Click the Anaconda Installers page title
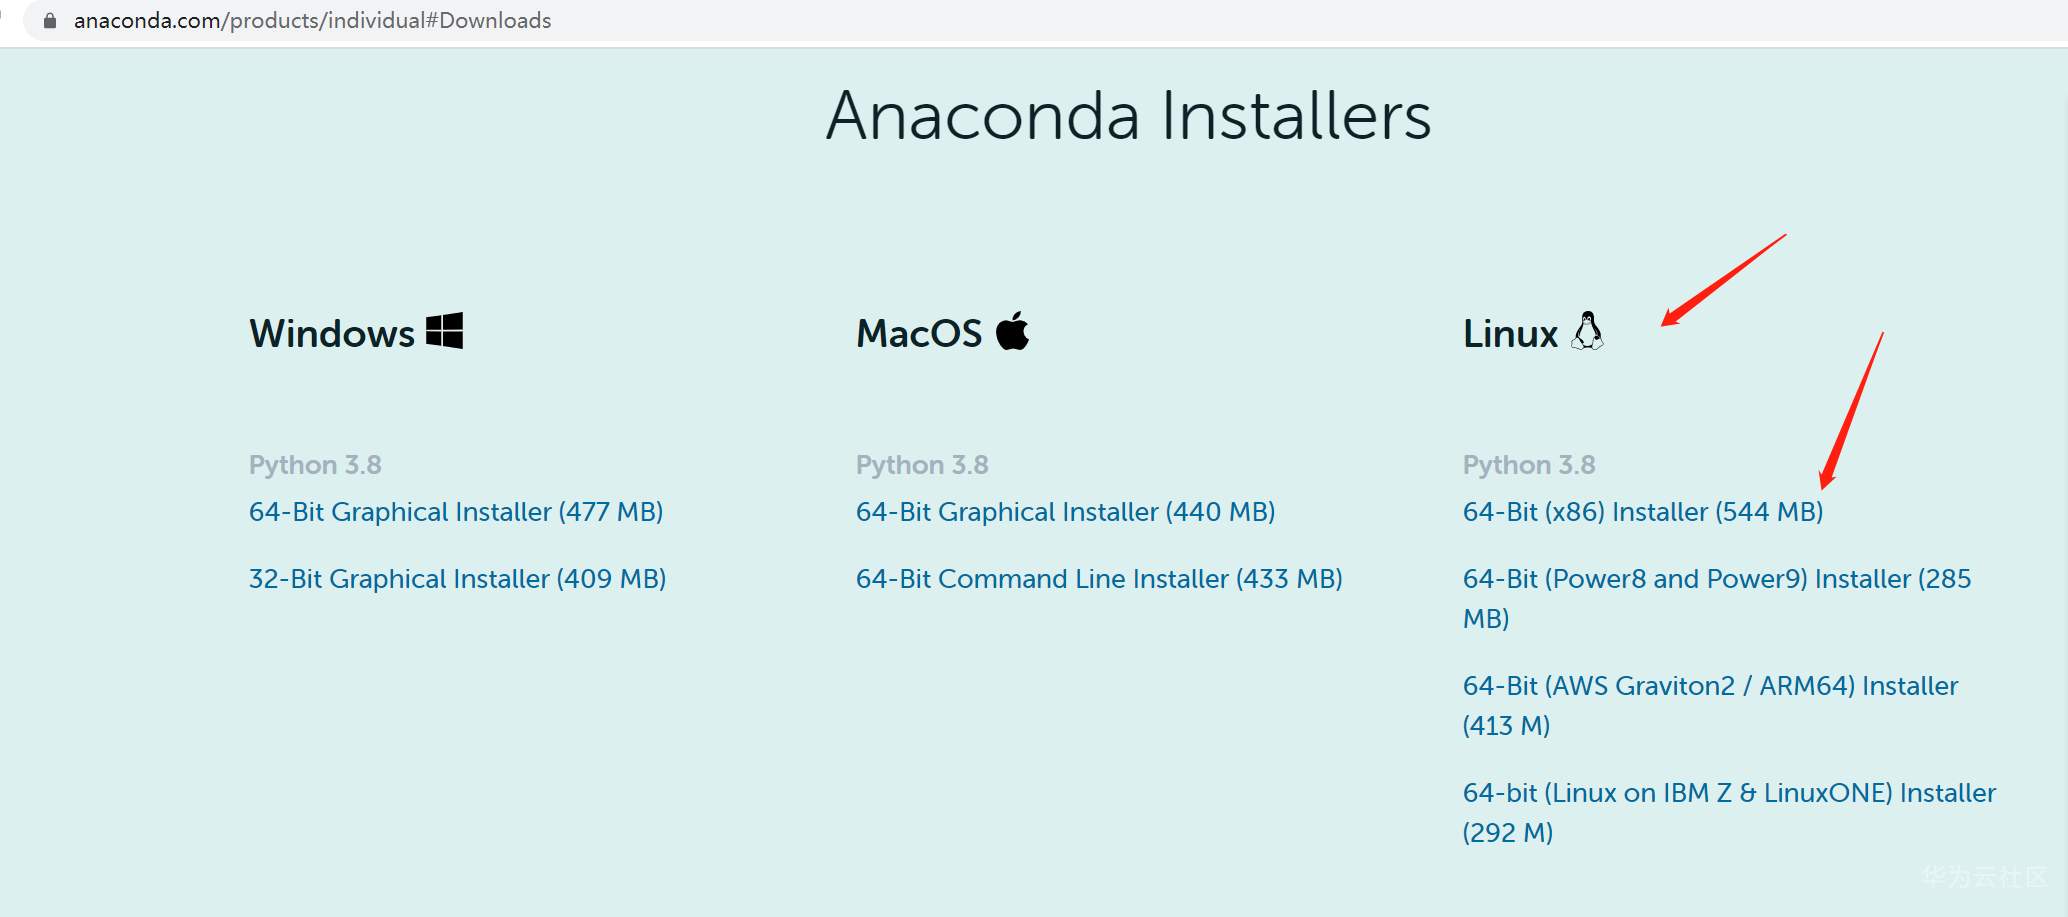 [1128, 116]
